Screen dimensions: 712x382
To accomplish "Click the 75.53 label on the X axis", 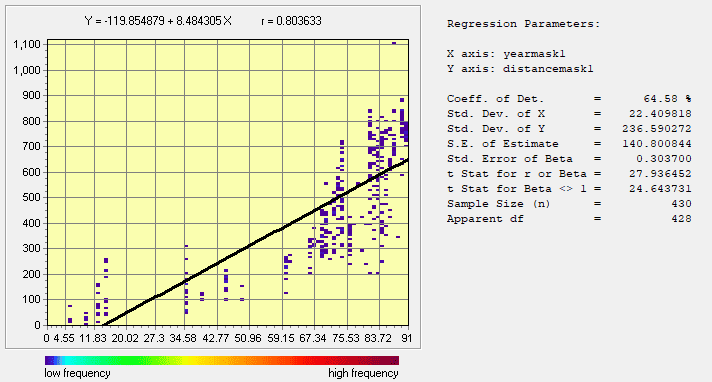I will point(346,338).
